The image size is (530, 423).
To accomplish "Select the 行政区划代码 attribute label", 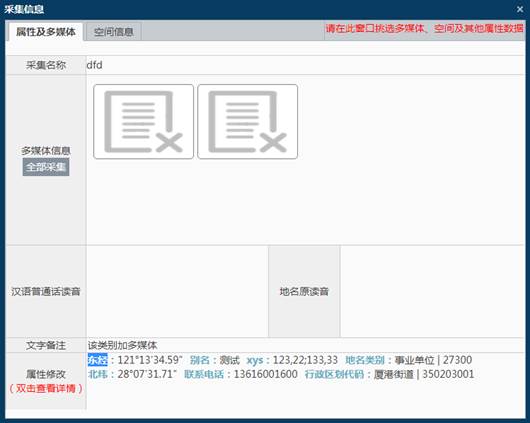I will (334, 374).
